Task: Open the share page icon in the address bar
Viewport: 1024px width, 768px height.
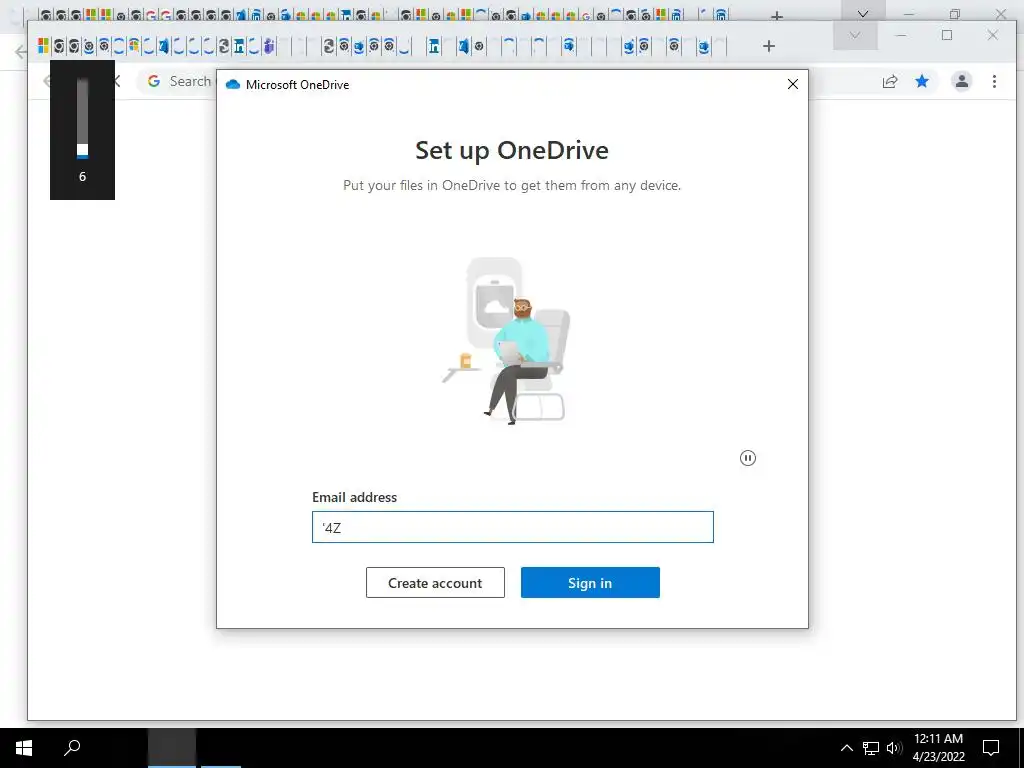Action: (x=889, y=81)
